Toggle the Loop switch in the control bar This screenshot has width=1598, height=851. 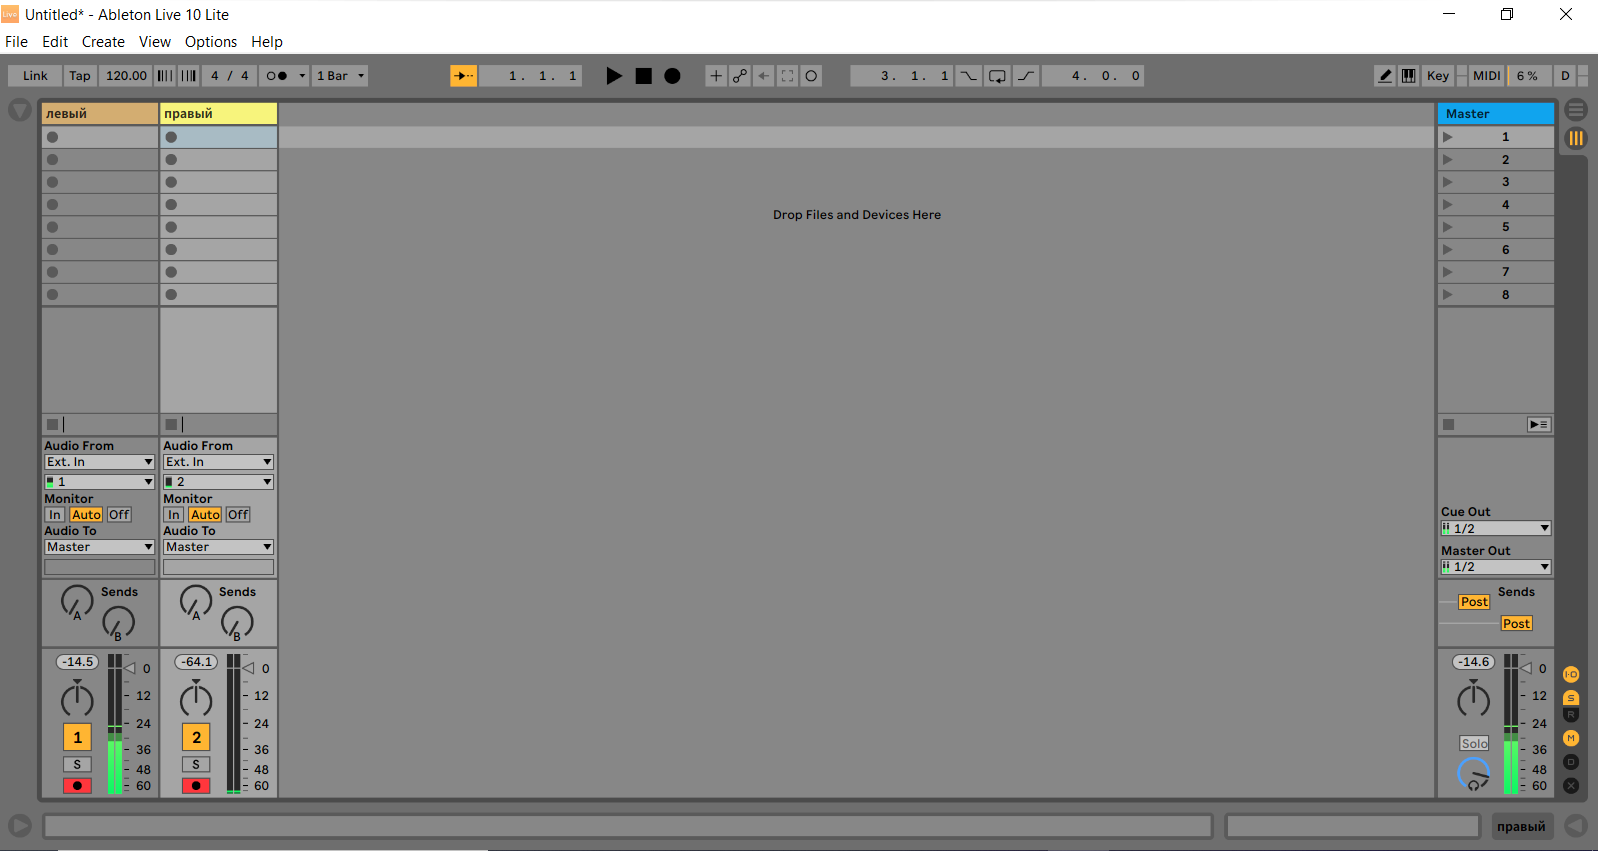(x=997, y=76)
